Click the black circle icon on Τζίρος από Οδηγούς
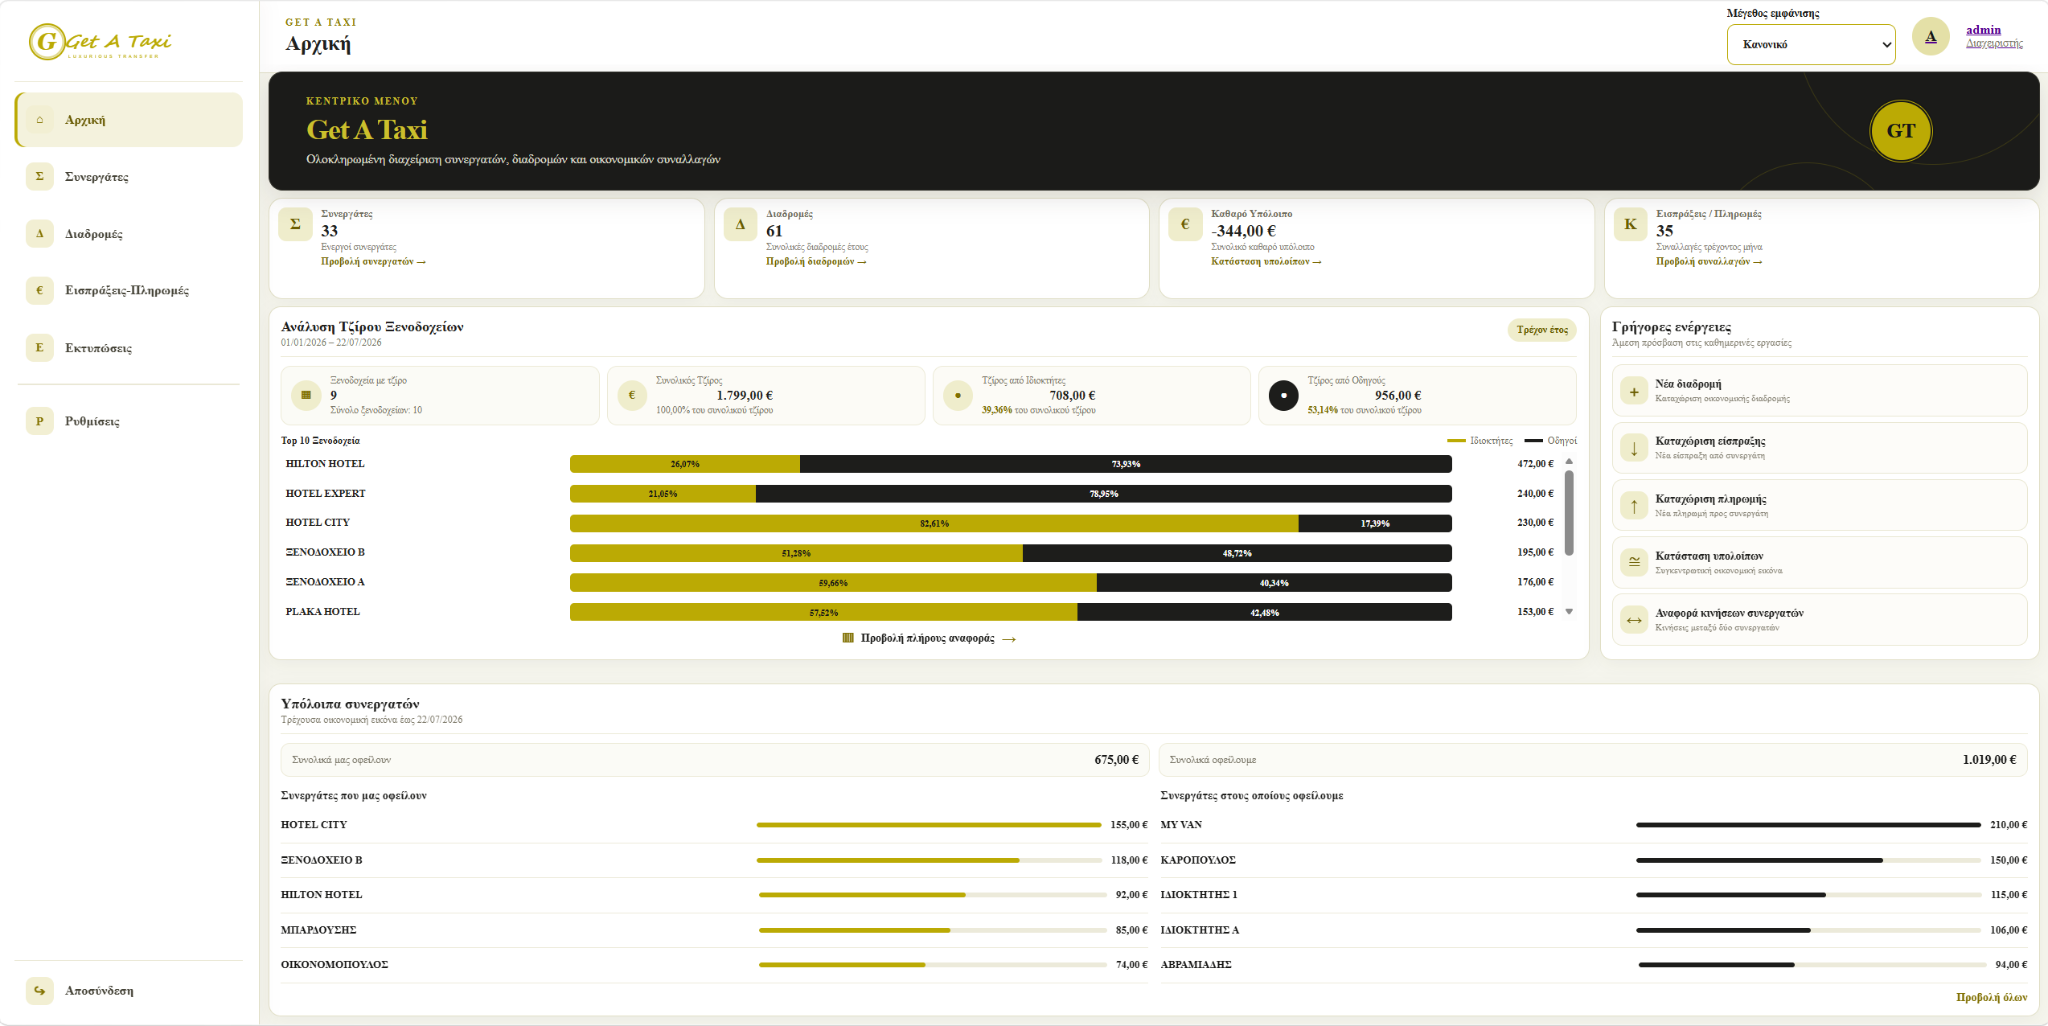 1284,395
